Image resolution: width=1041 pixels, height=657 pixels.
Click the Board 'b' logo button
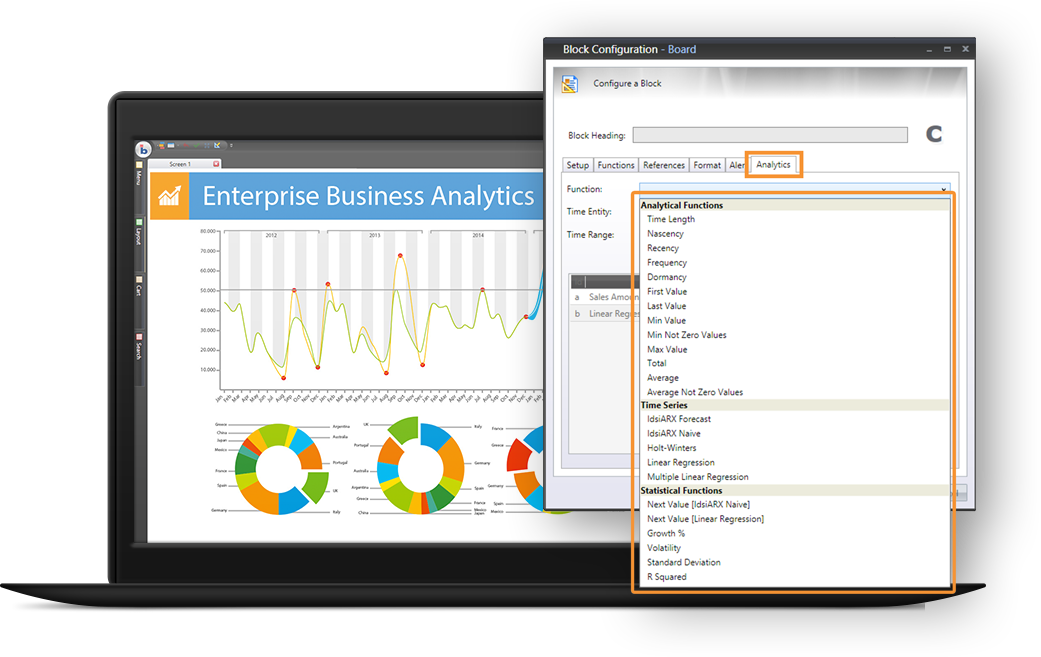click(143, 149)
